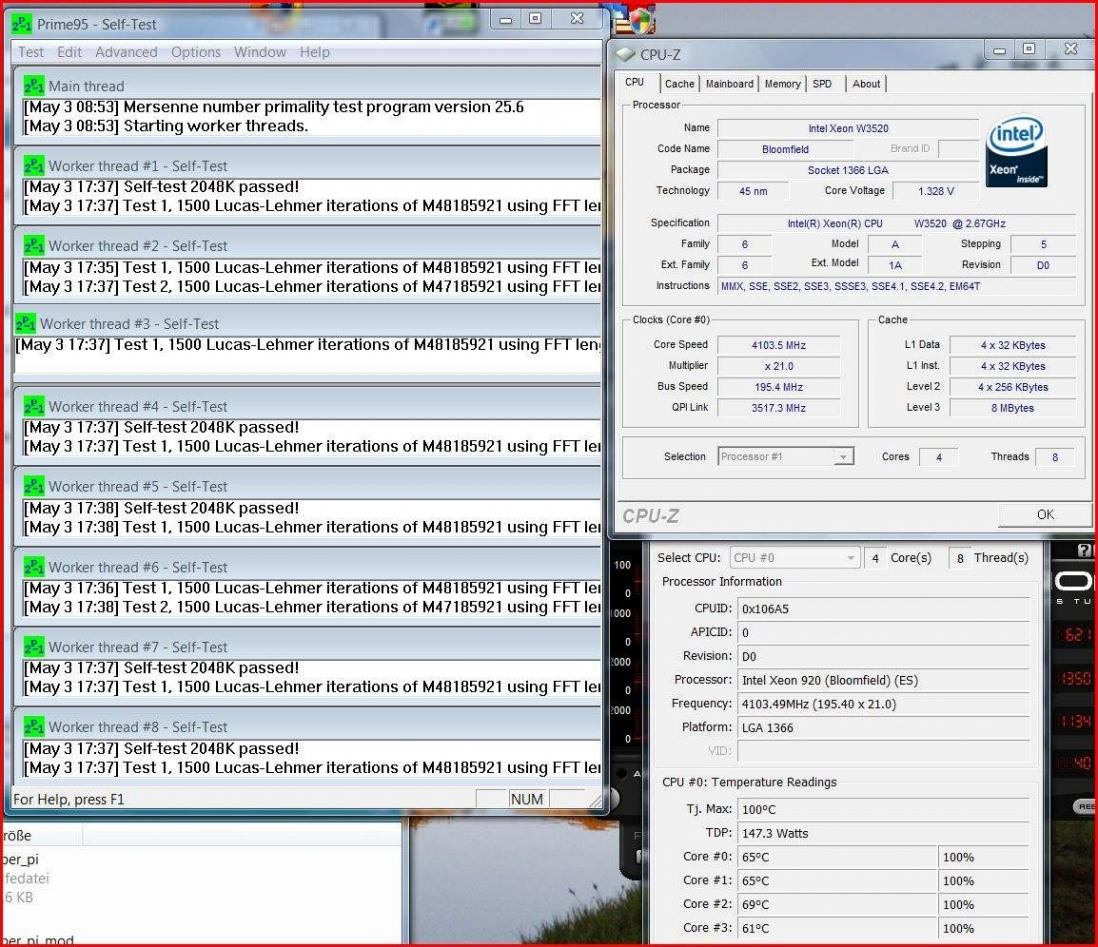Viewport: 1098px width, 947px height.
Task: Click the Platform field LGA 1366
Action: [x=883, y=728]
